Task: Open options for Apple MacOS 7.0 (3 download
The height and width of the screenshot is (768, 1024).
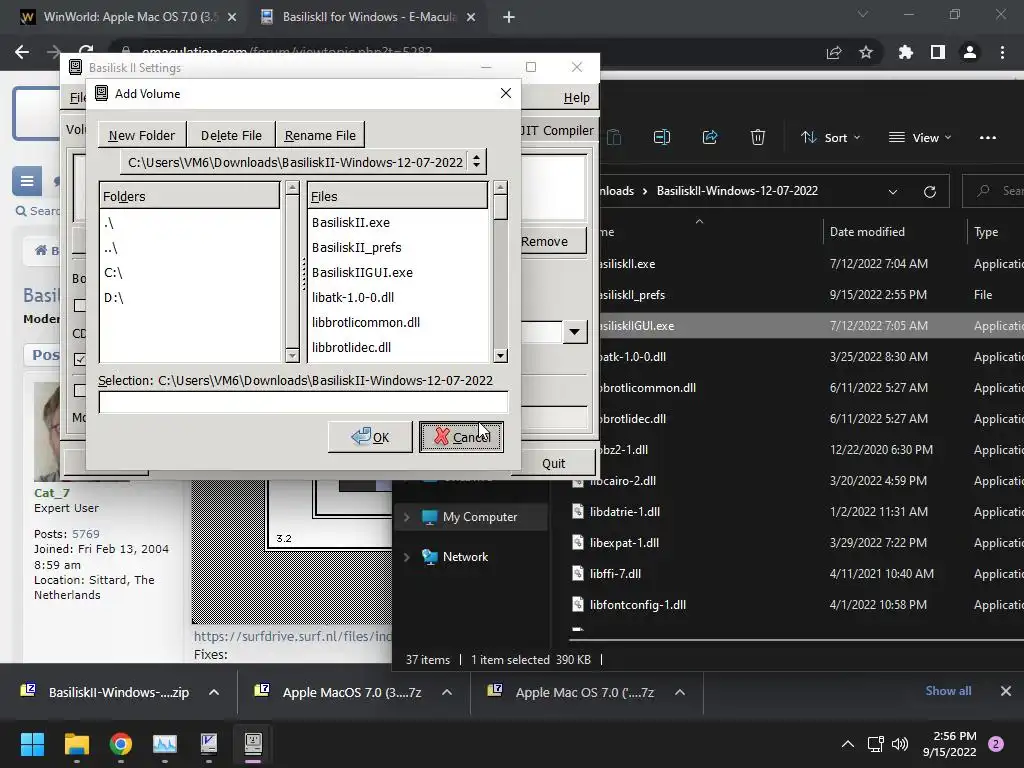Action: click(447, 692)
